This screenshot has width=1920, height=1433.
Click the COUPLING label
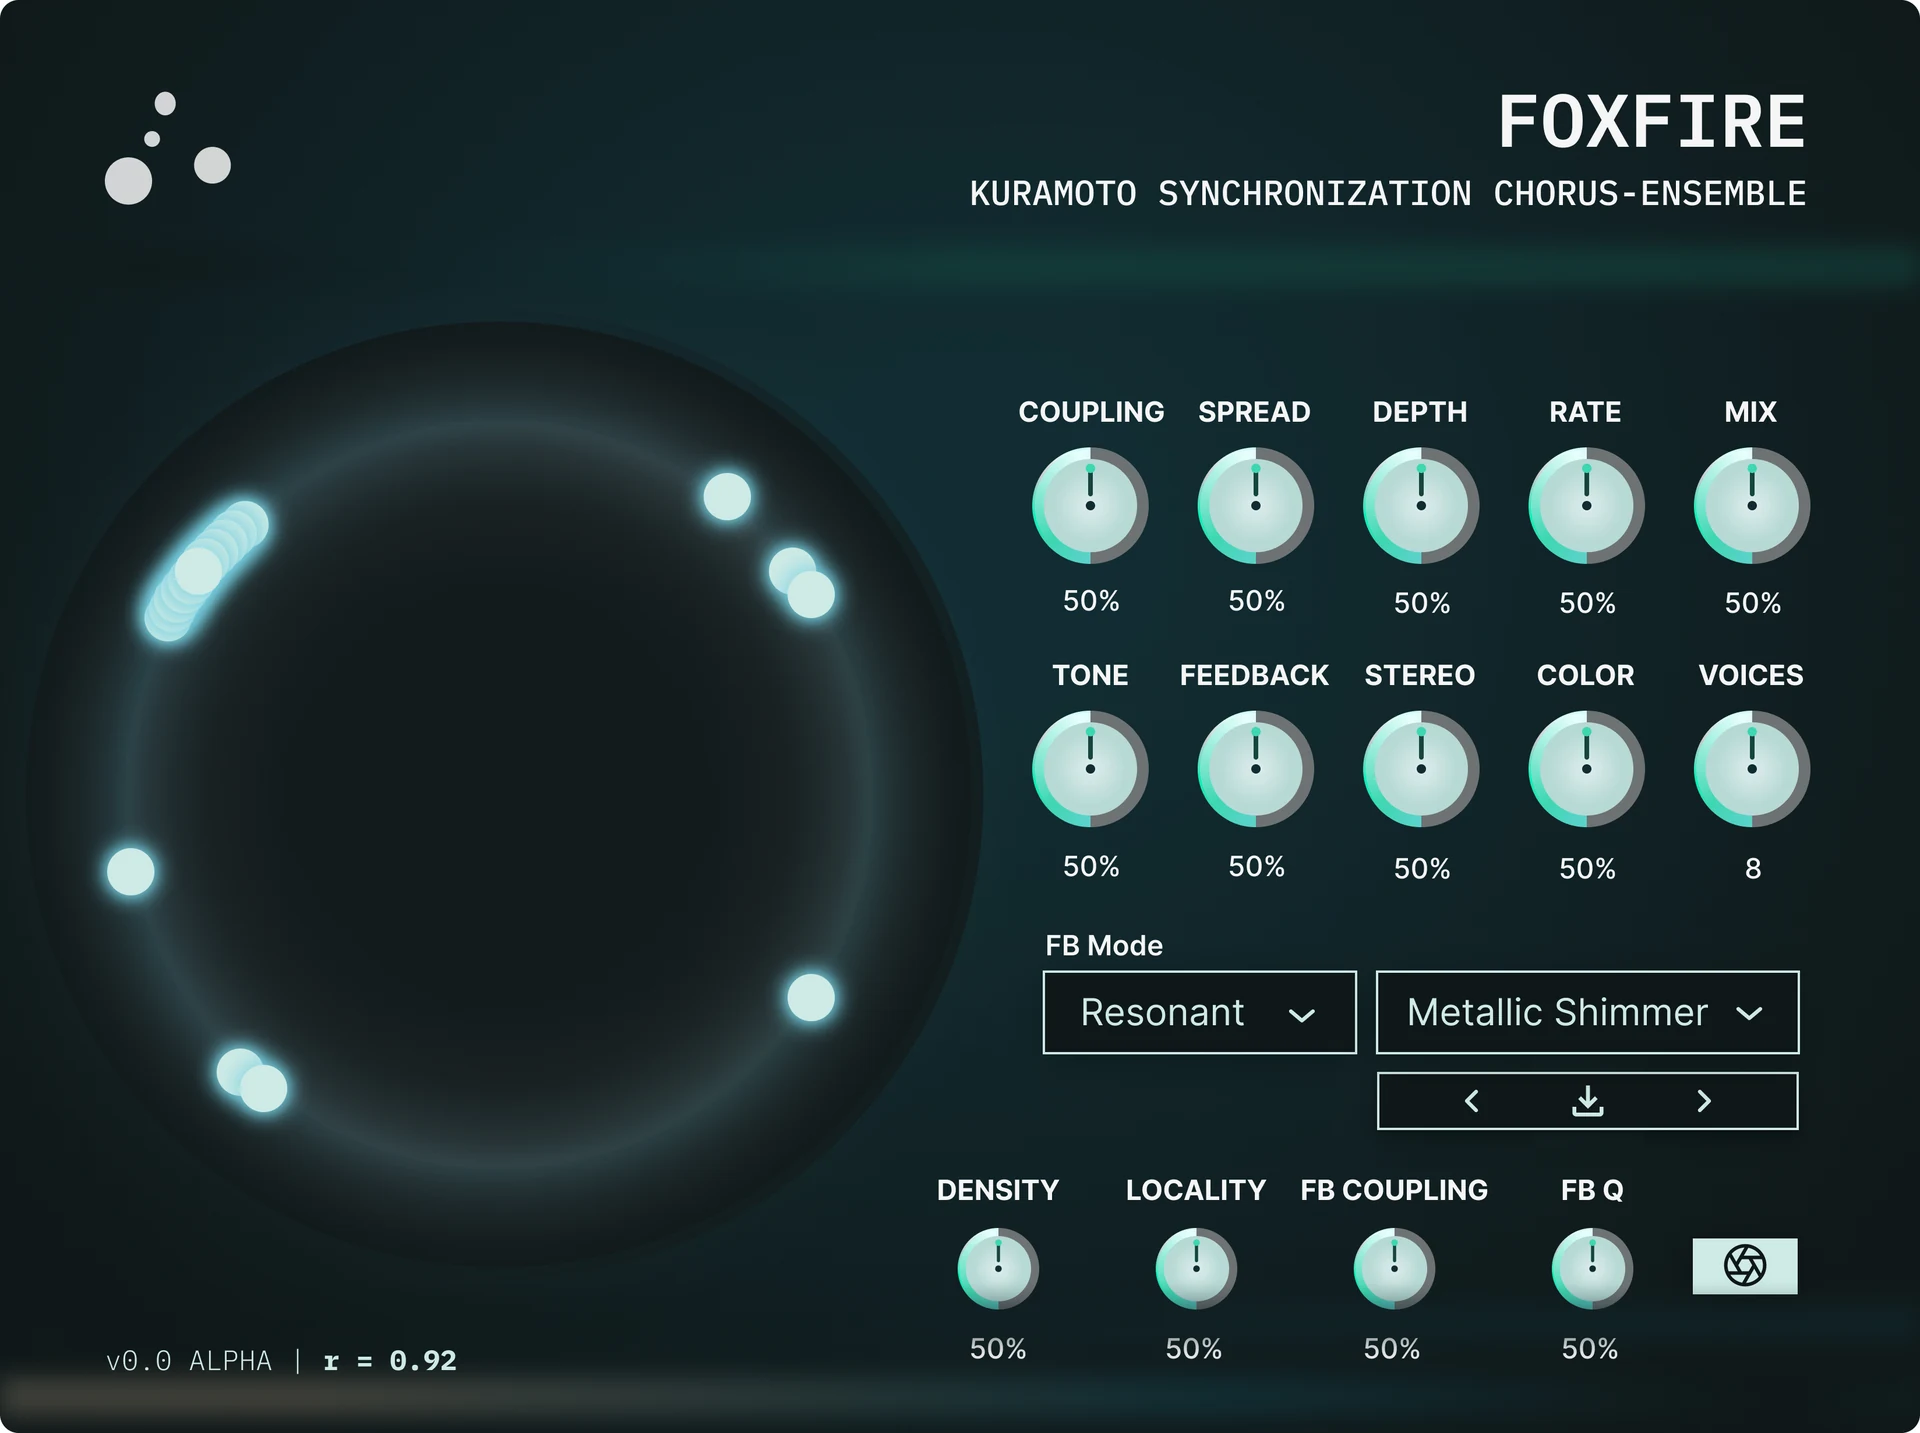pos(1091,412)
